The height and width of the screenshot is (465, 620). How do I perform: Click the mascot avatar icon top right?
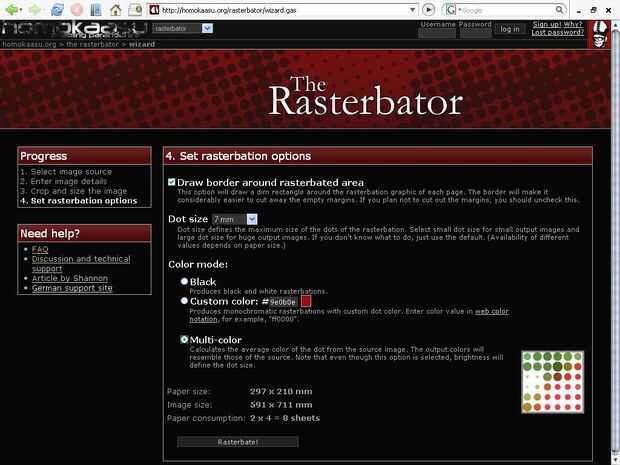click(x=599, y=34)
